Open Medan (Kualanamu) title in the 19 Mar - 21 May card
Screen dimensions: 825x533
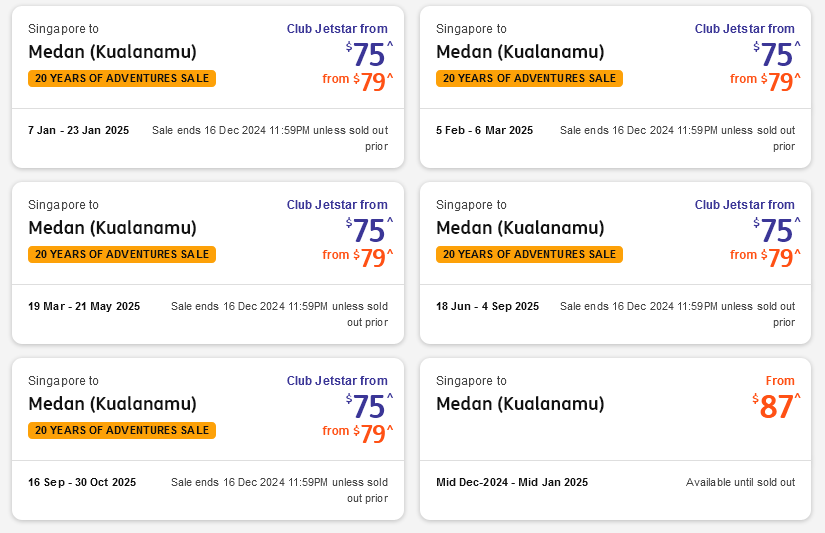pyautogui.click(x=112, y=228)
